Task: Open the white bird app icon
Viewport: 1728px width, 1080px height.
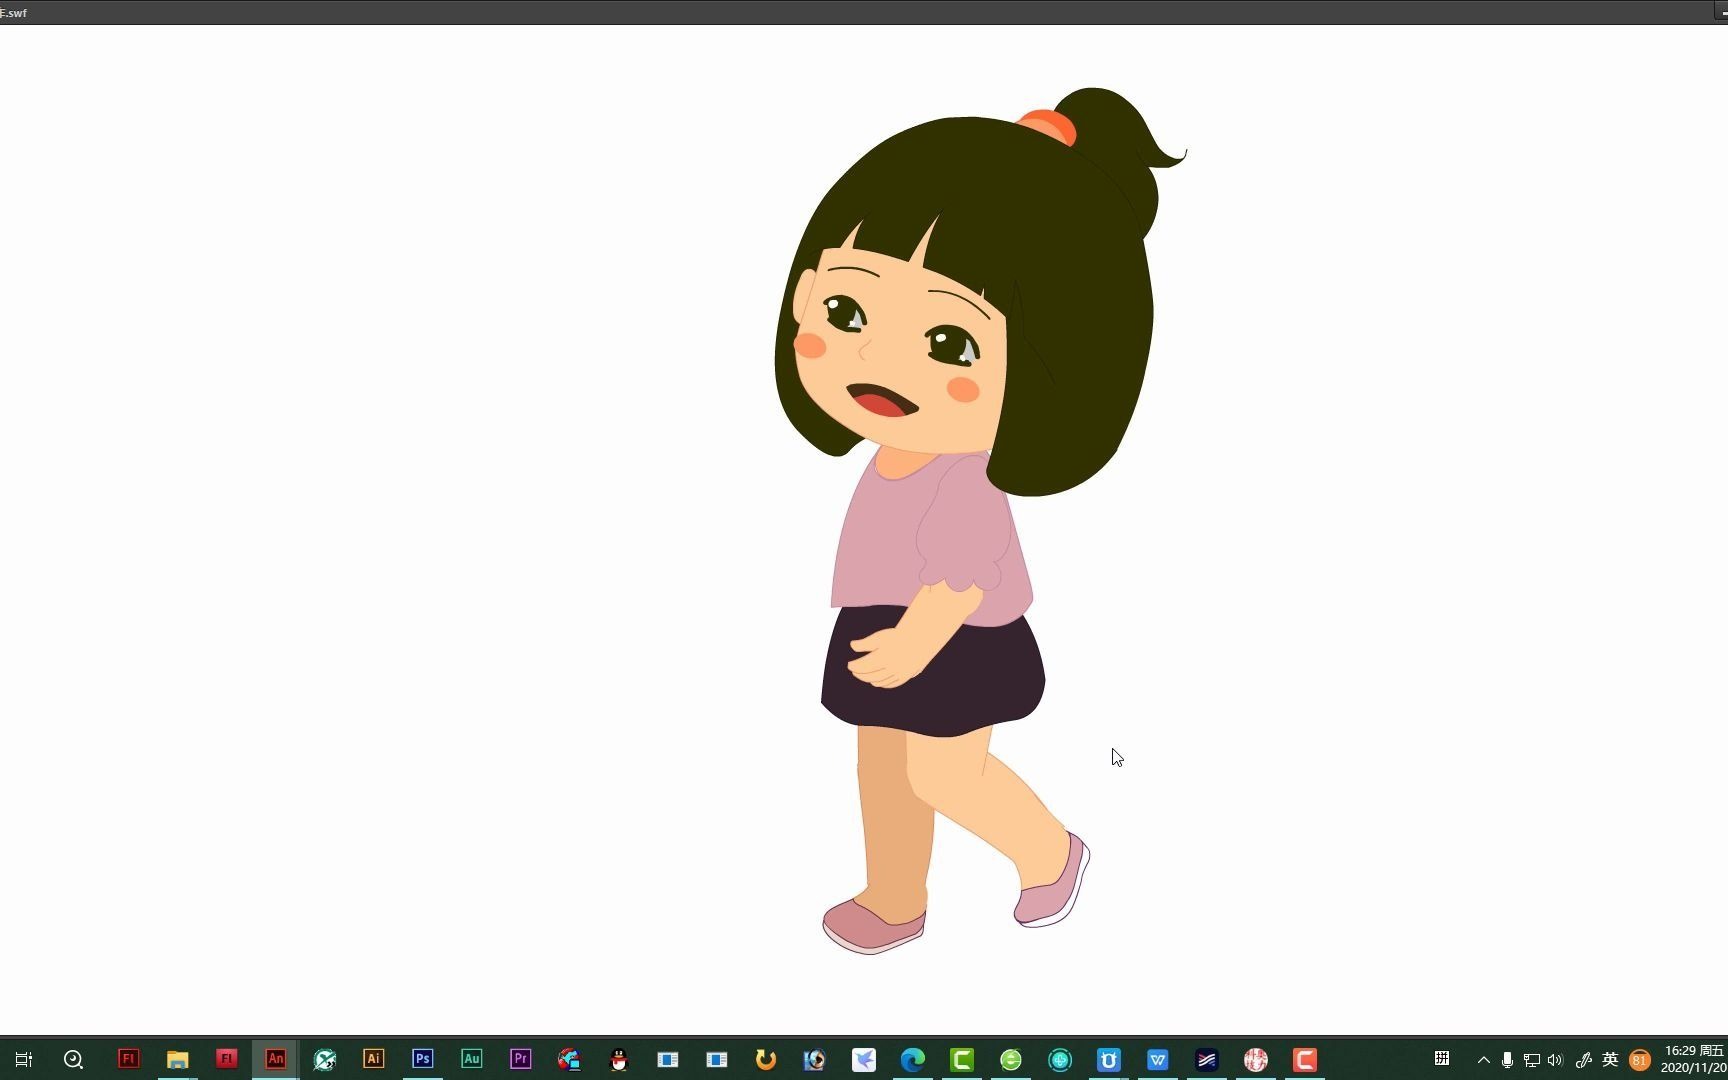Action: click(863, 1059)
